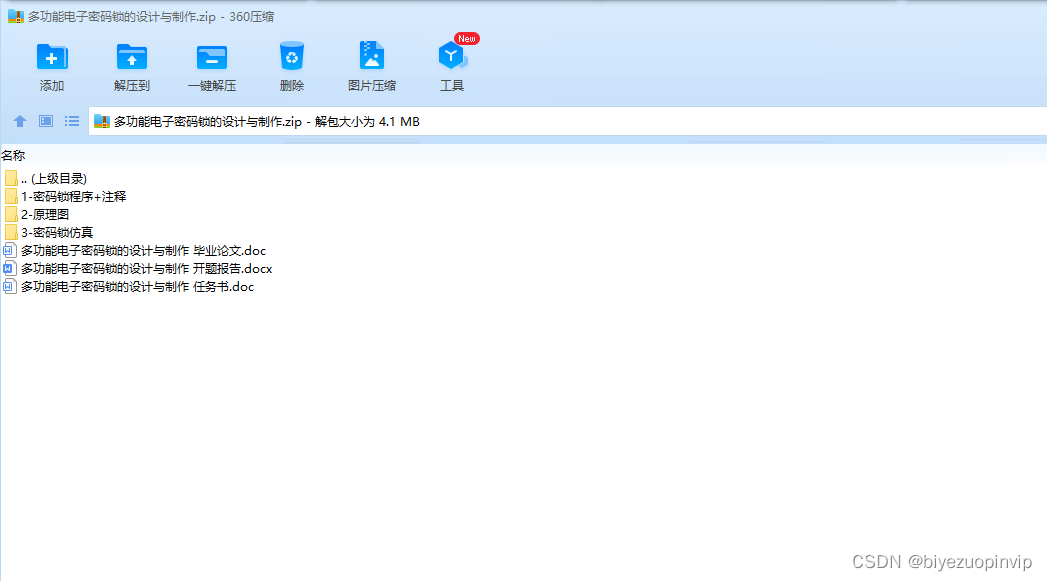The image size is (1047, 581).
Task: Click the document icon of 毕业论文.doc
Action: 9,250
